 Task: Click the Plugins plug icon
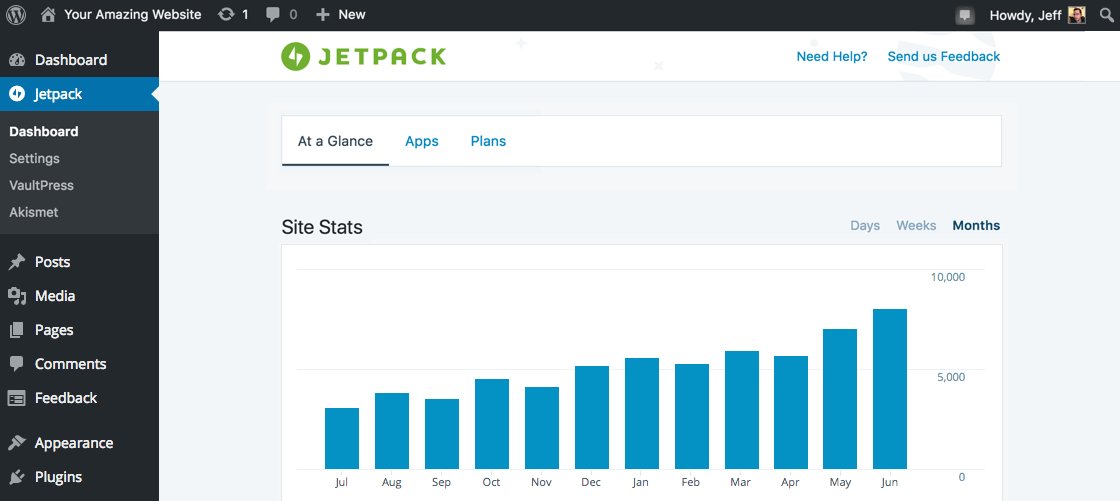click(x=16, y=477)
